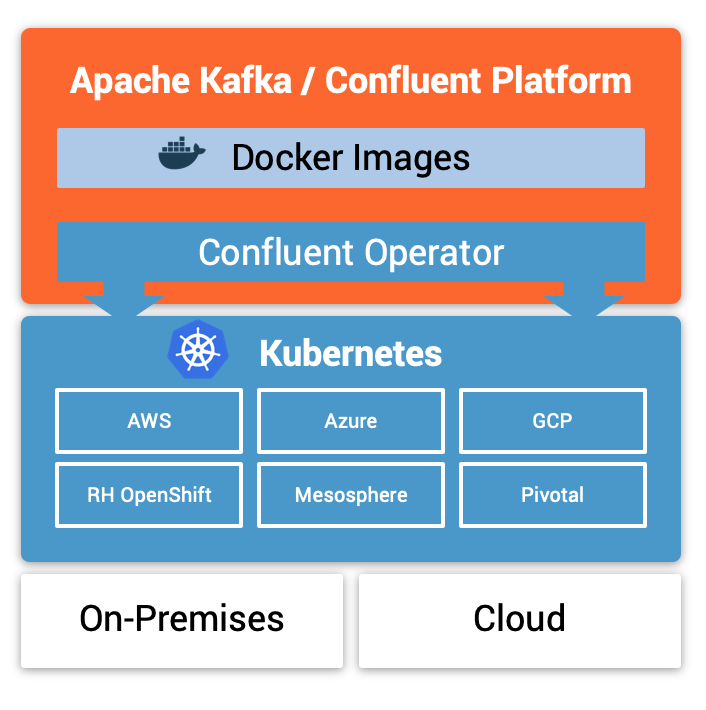Screen dimensions: 706x710
Task: Click the right downward connector arrow
Action: pos(584,299)
